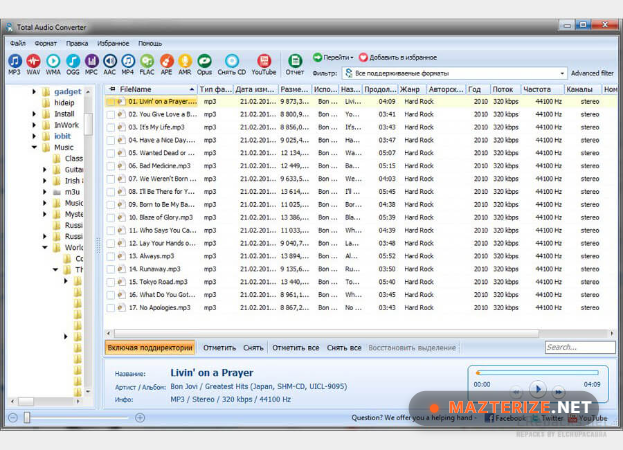The height and width of the screenshot is (450, 623).
Task: Open the Формат menu
Action: (x=46, y=43)
